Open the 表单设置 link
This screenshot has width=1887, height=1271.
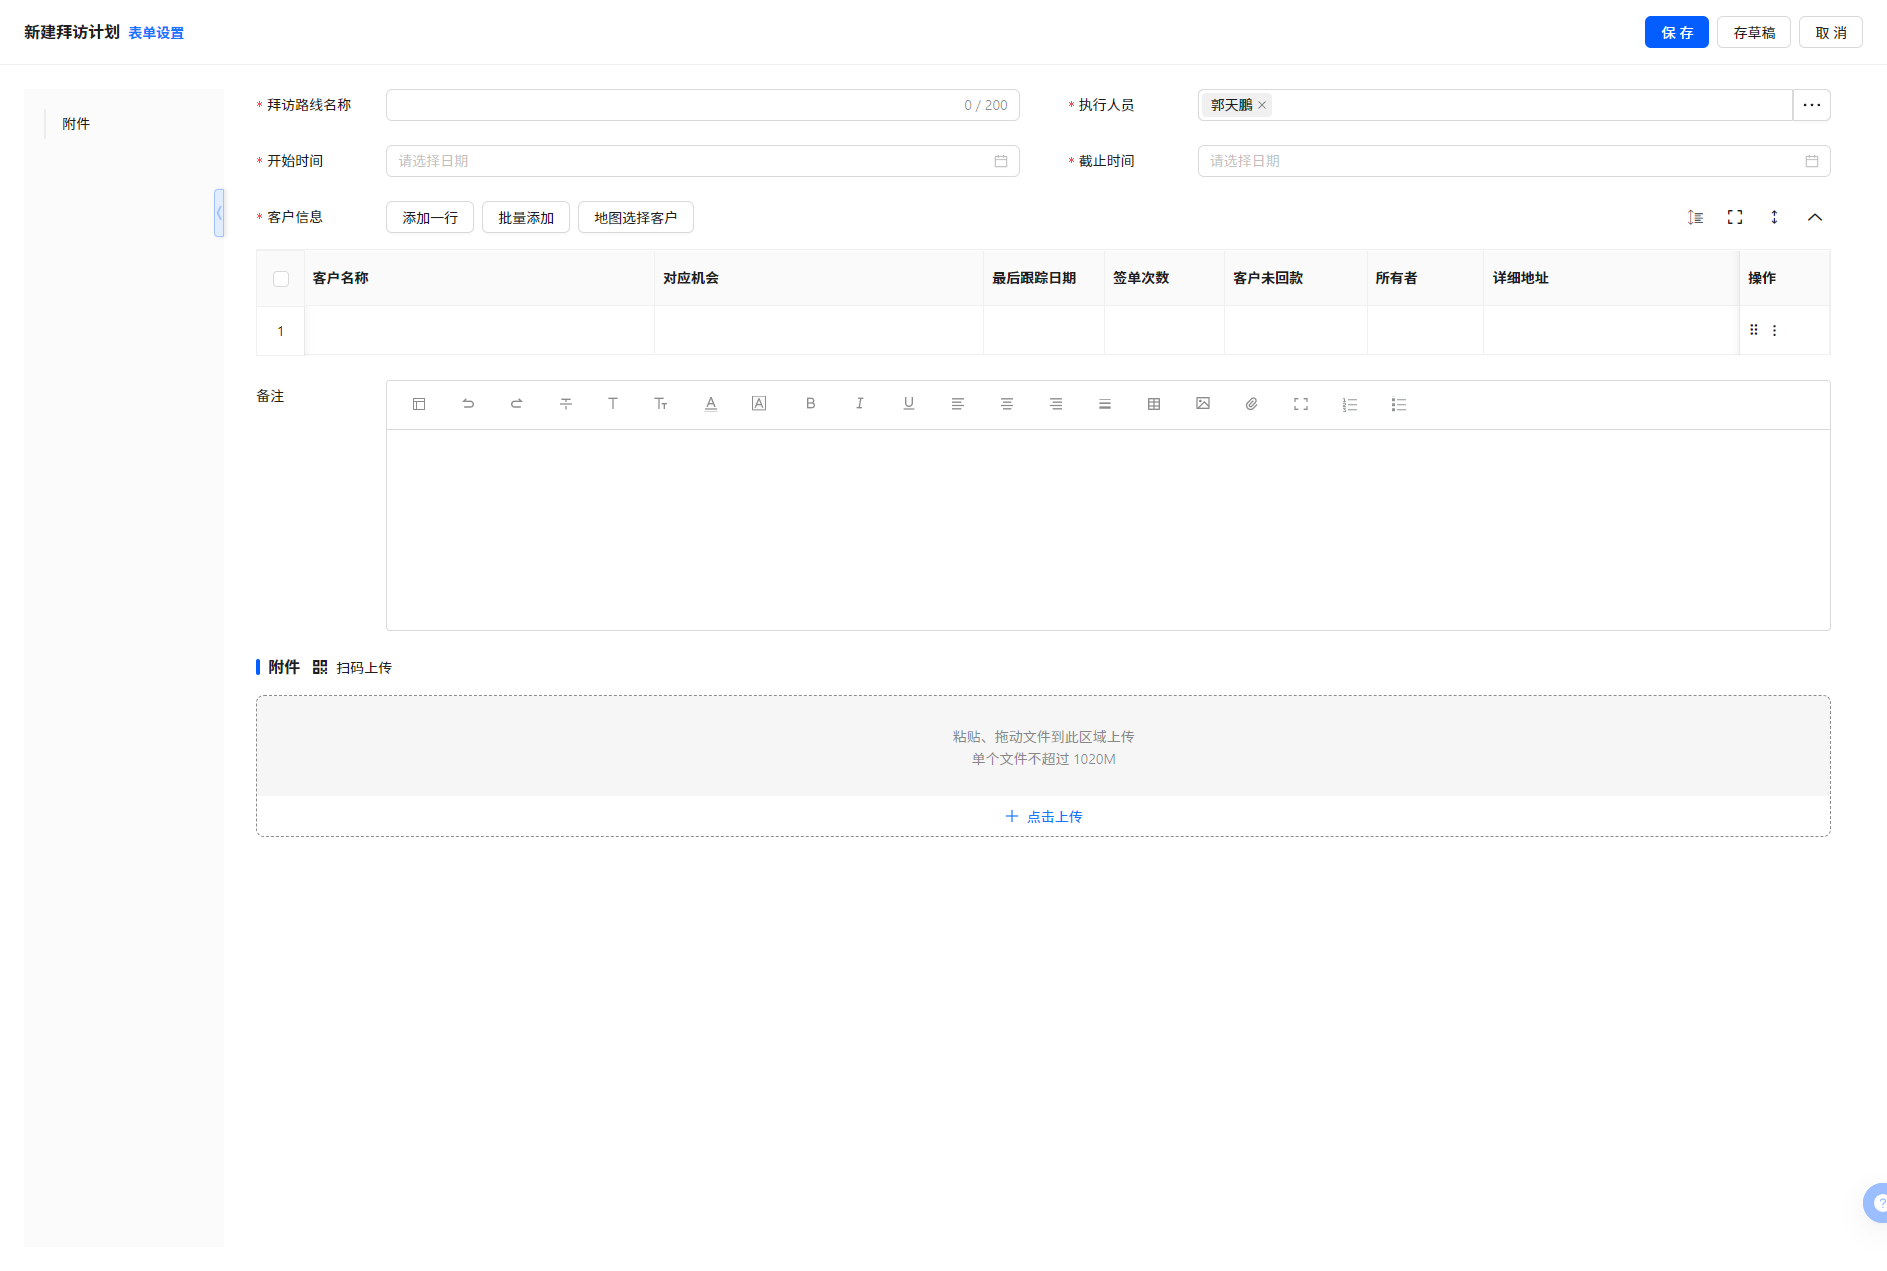click(156, 33)
